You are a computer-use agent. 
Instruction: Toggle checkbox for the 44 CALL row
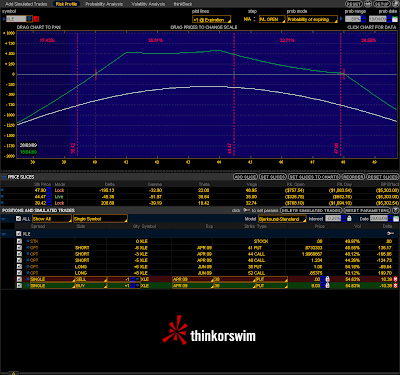coord(19,254)
